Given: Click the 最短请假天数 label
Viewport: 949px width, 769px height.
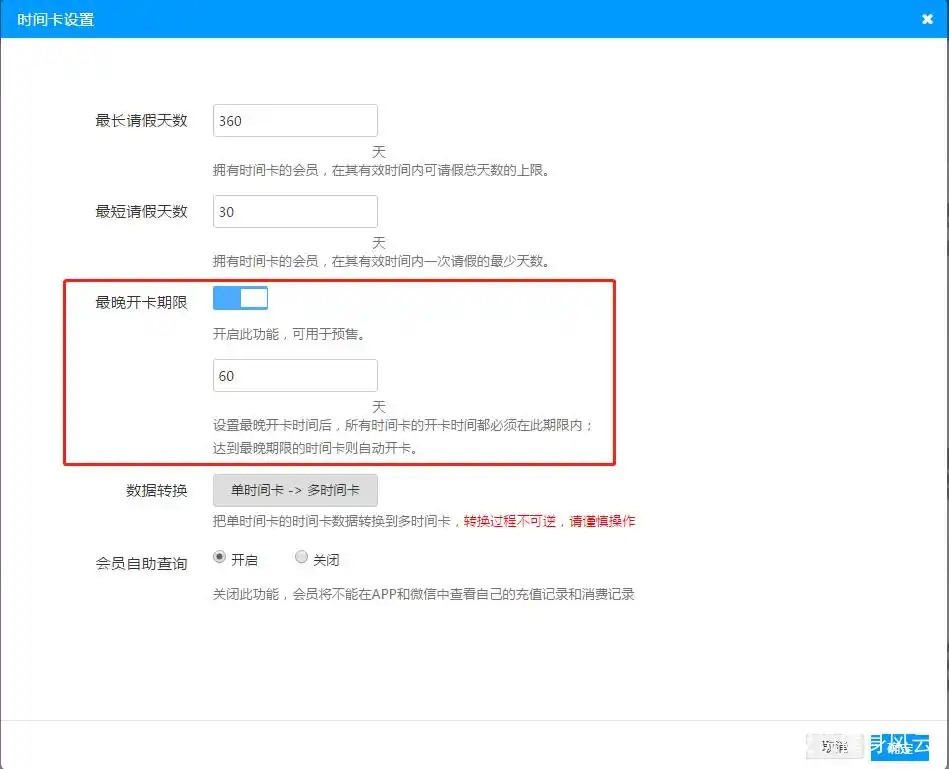Looking at the screenshot, I should [142, 212].
